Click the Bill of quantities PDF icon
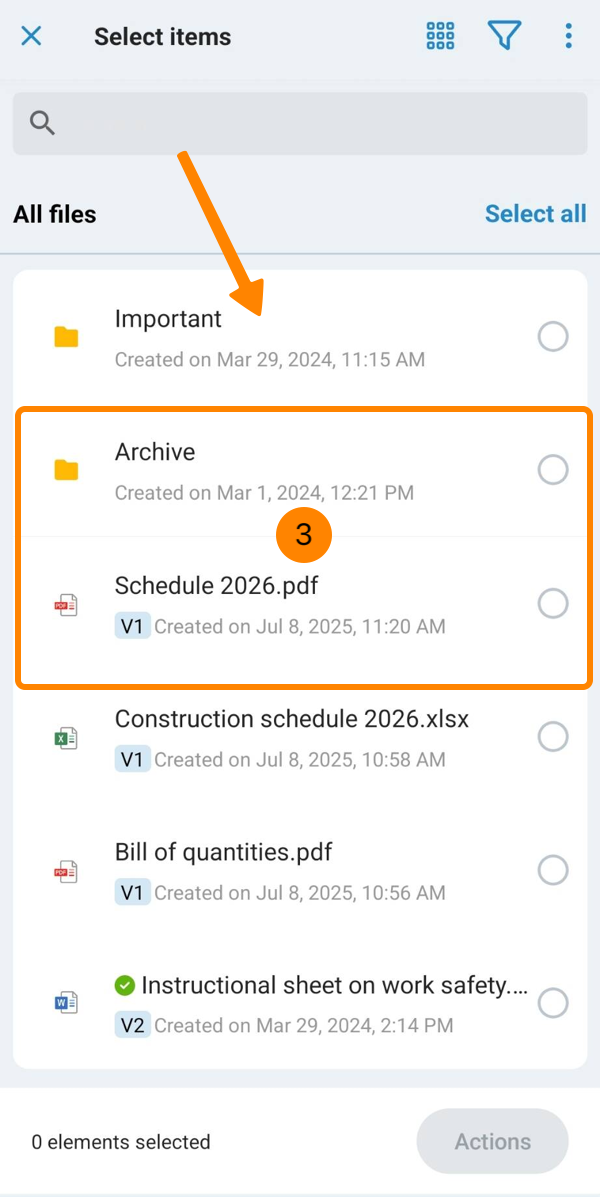This screenshot has height=1197, width=600. tap(66, 871)
